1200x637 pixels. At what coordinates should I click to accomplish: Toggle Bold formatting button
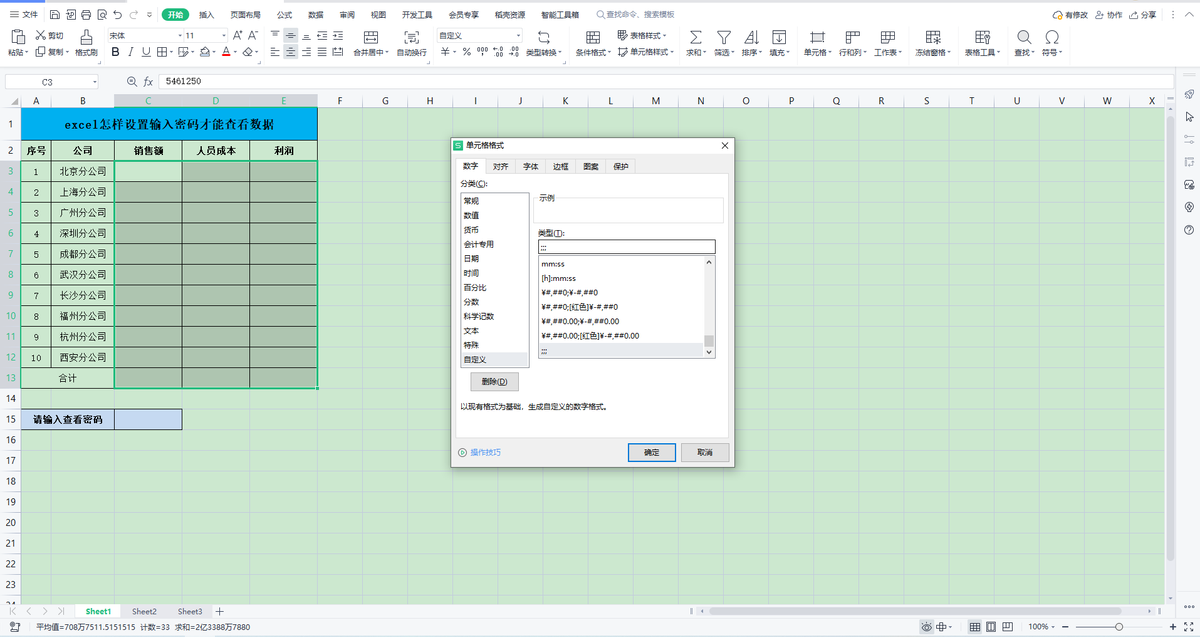[x=115, y=52]
